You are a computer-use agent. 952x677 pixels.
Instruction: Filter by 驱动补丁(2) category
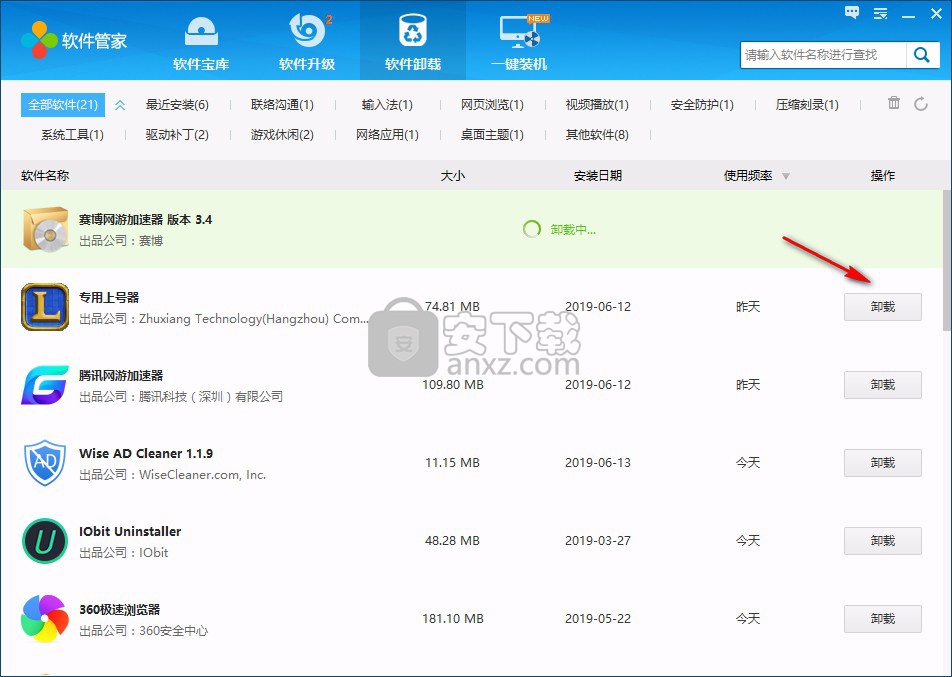[x=177, y=134]
